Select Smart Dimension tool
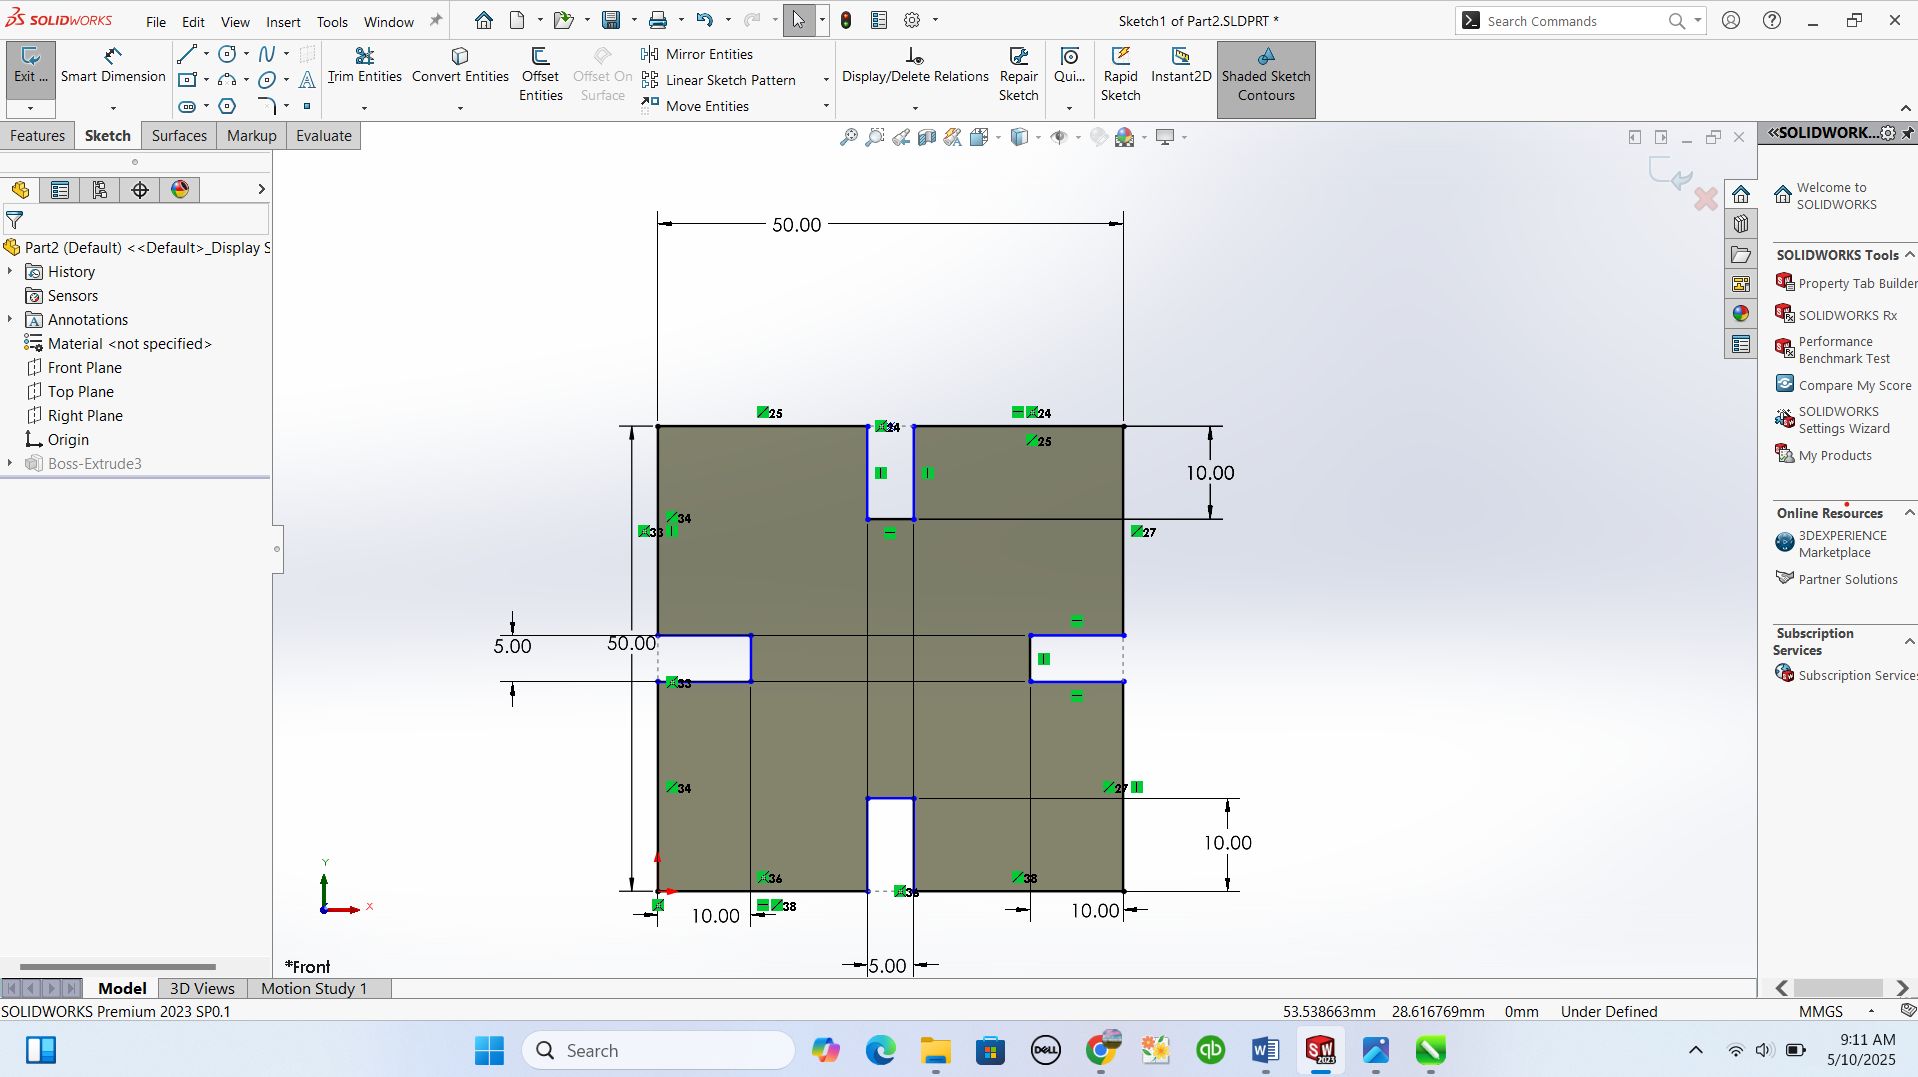The height and width of the screenshot is (1077, 1918). [x=113, y=66]
